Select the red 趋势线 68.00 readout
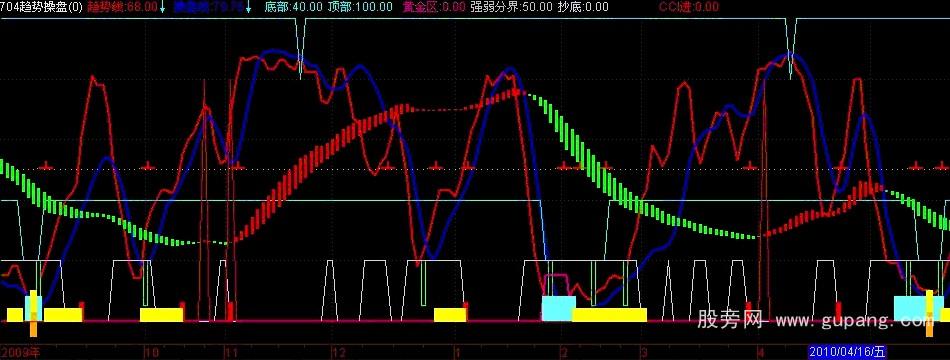This screenshot has height=360, width=950. tap(122, 7)
